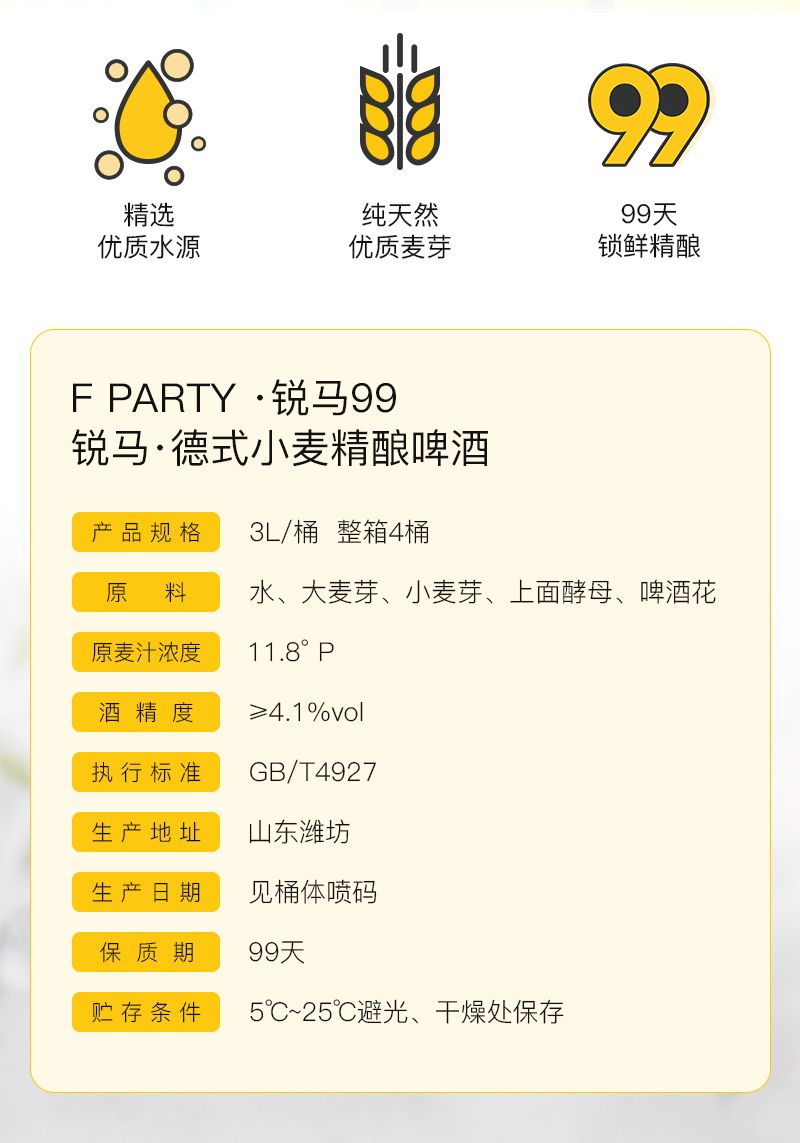The image size is (800, 1143).
Task: Select the 贮存条件 yellow label
Action: coord(146,1012)
